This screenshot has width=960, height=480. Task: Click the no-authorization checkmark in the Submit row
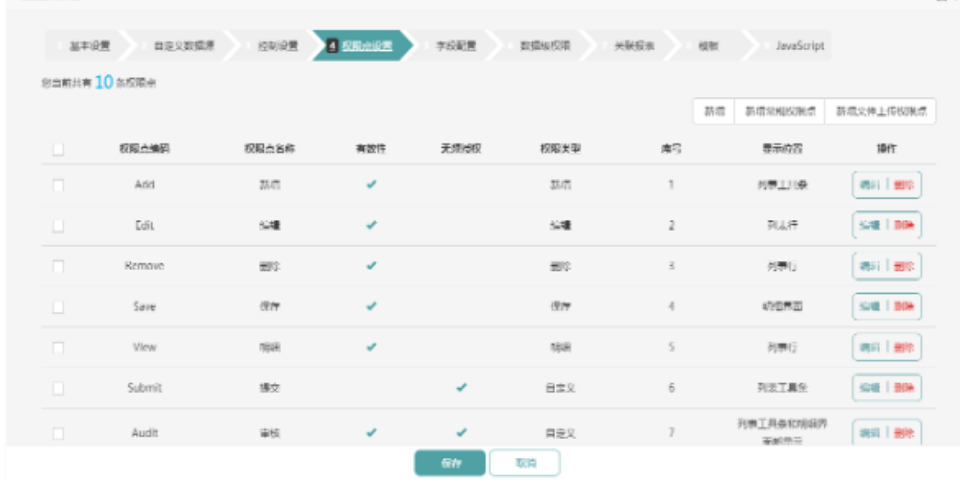coord(461,388)
